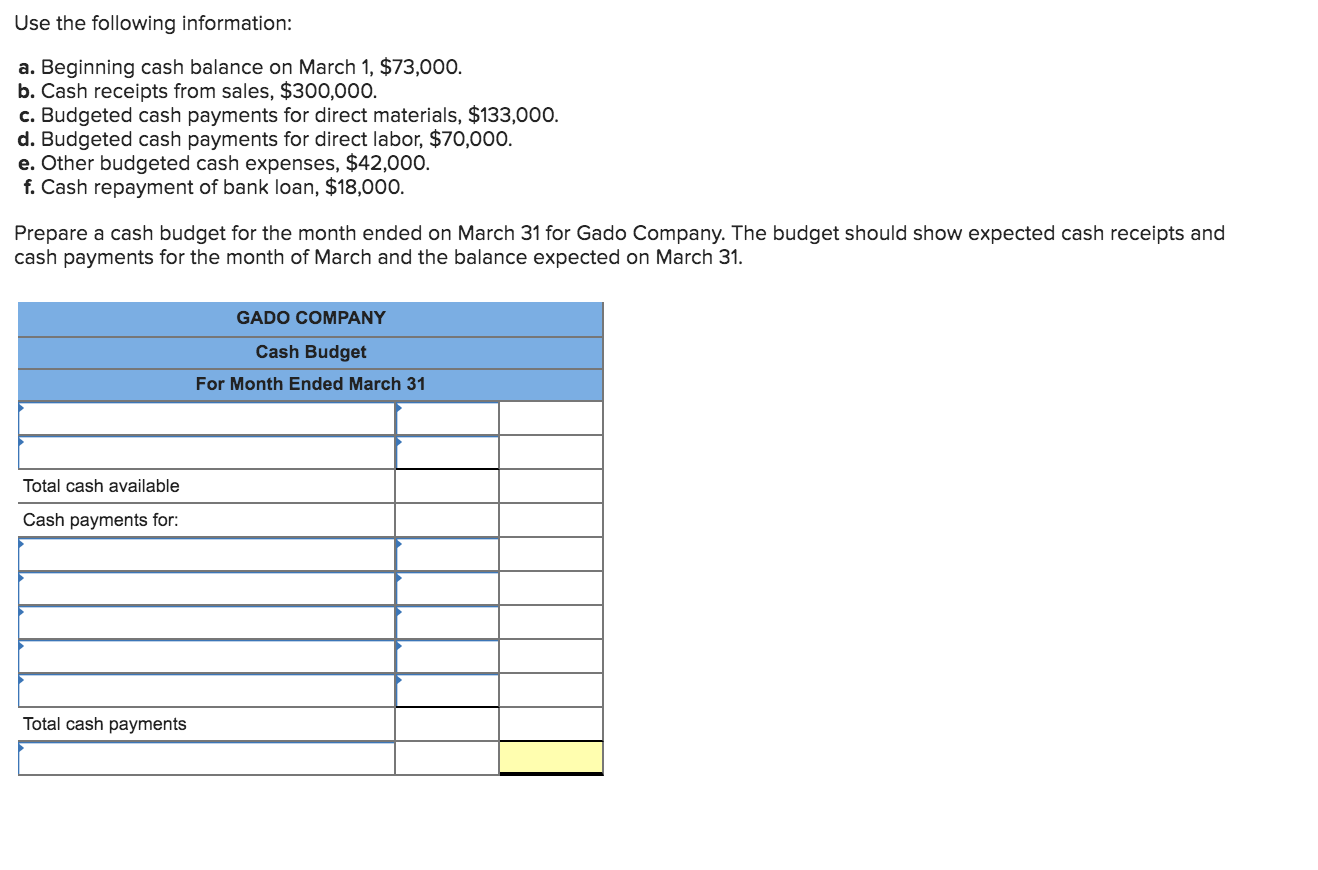Viewport: 1318px width, 870px height.
Task: Click the Total cash available label
Action: pyautogui.click(x=100, y=485)
